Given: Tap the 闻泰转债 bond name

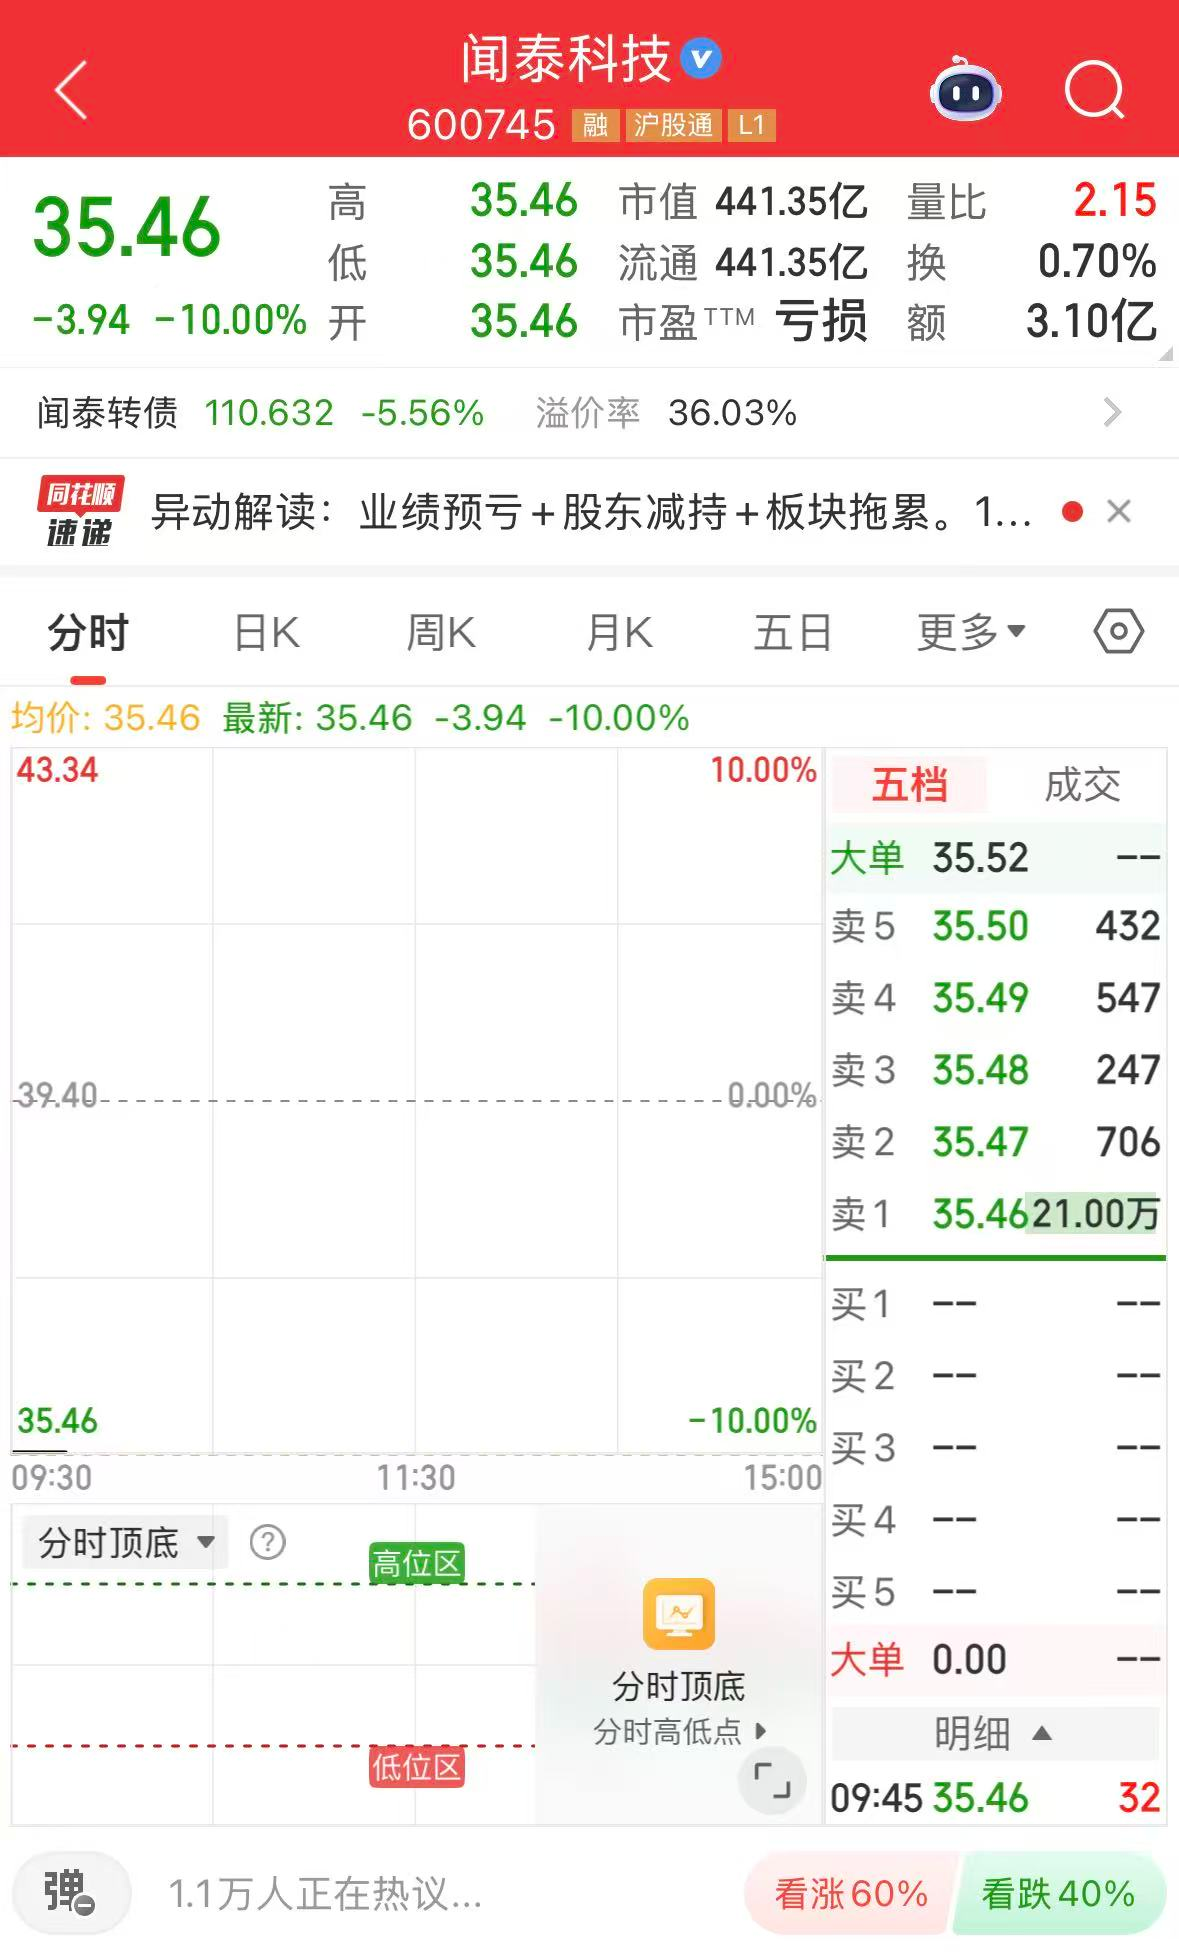Looking at the screenshot, I should click(107, 412).
